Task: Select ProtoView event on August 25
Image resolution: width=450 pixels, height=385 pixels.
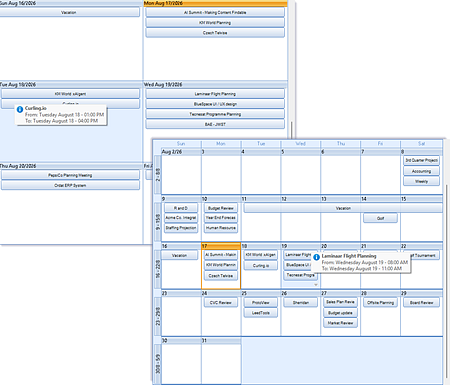Action: 261,303
